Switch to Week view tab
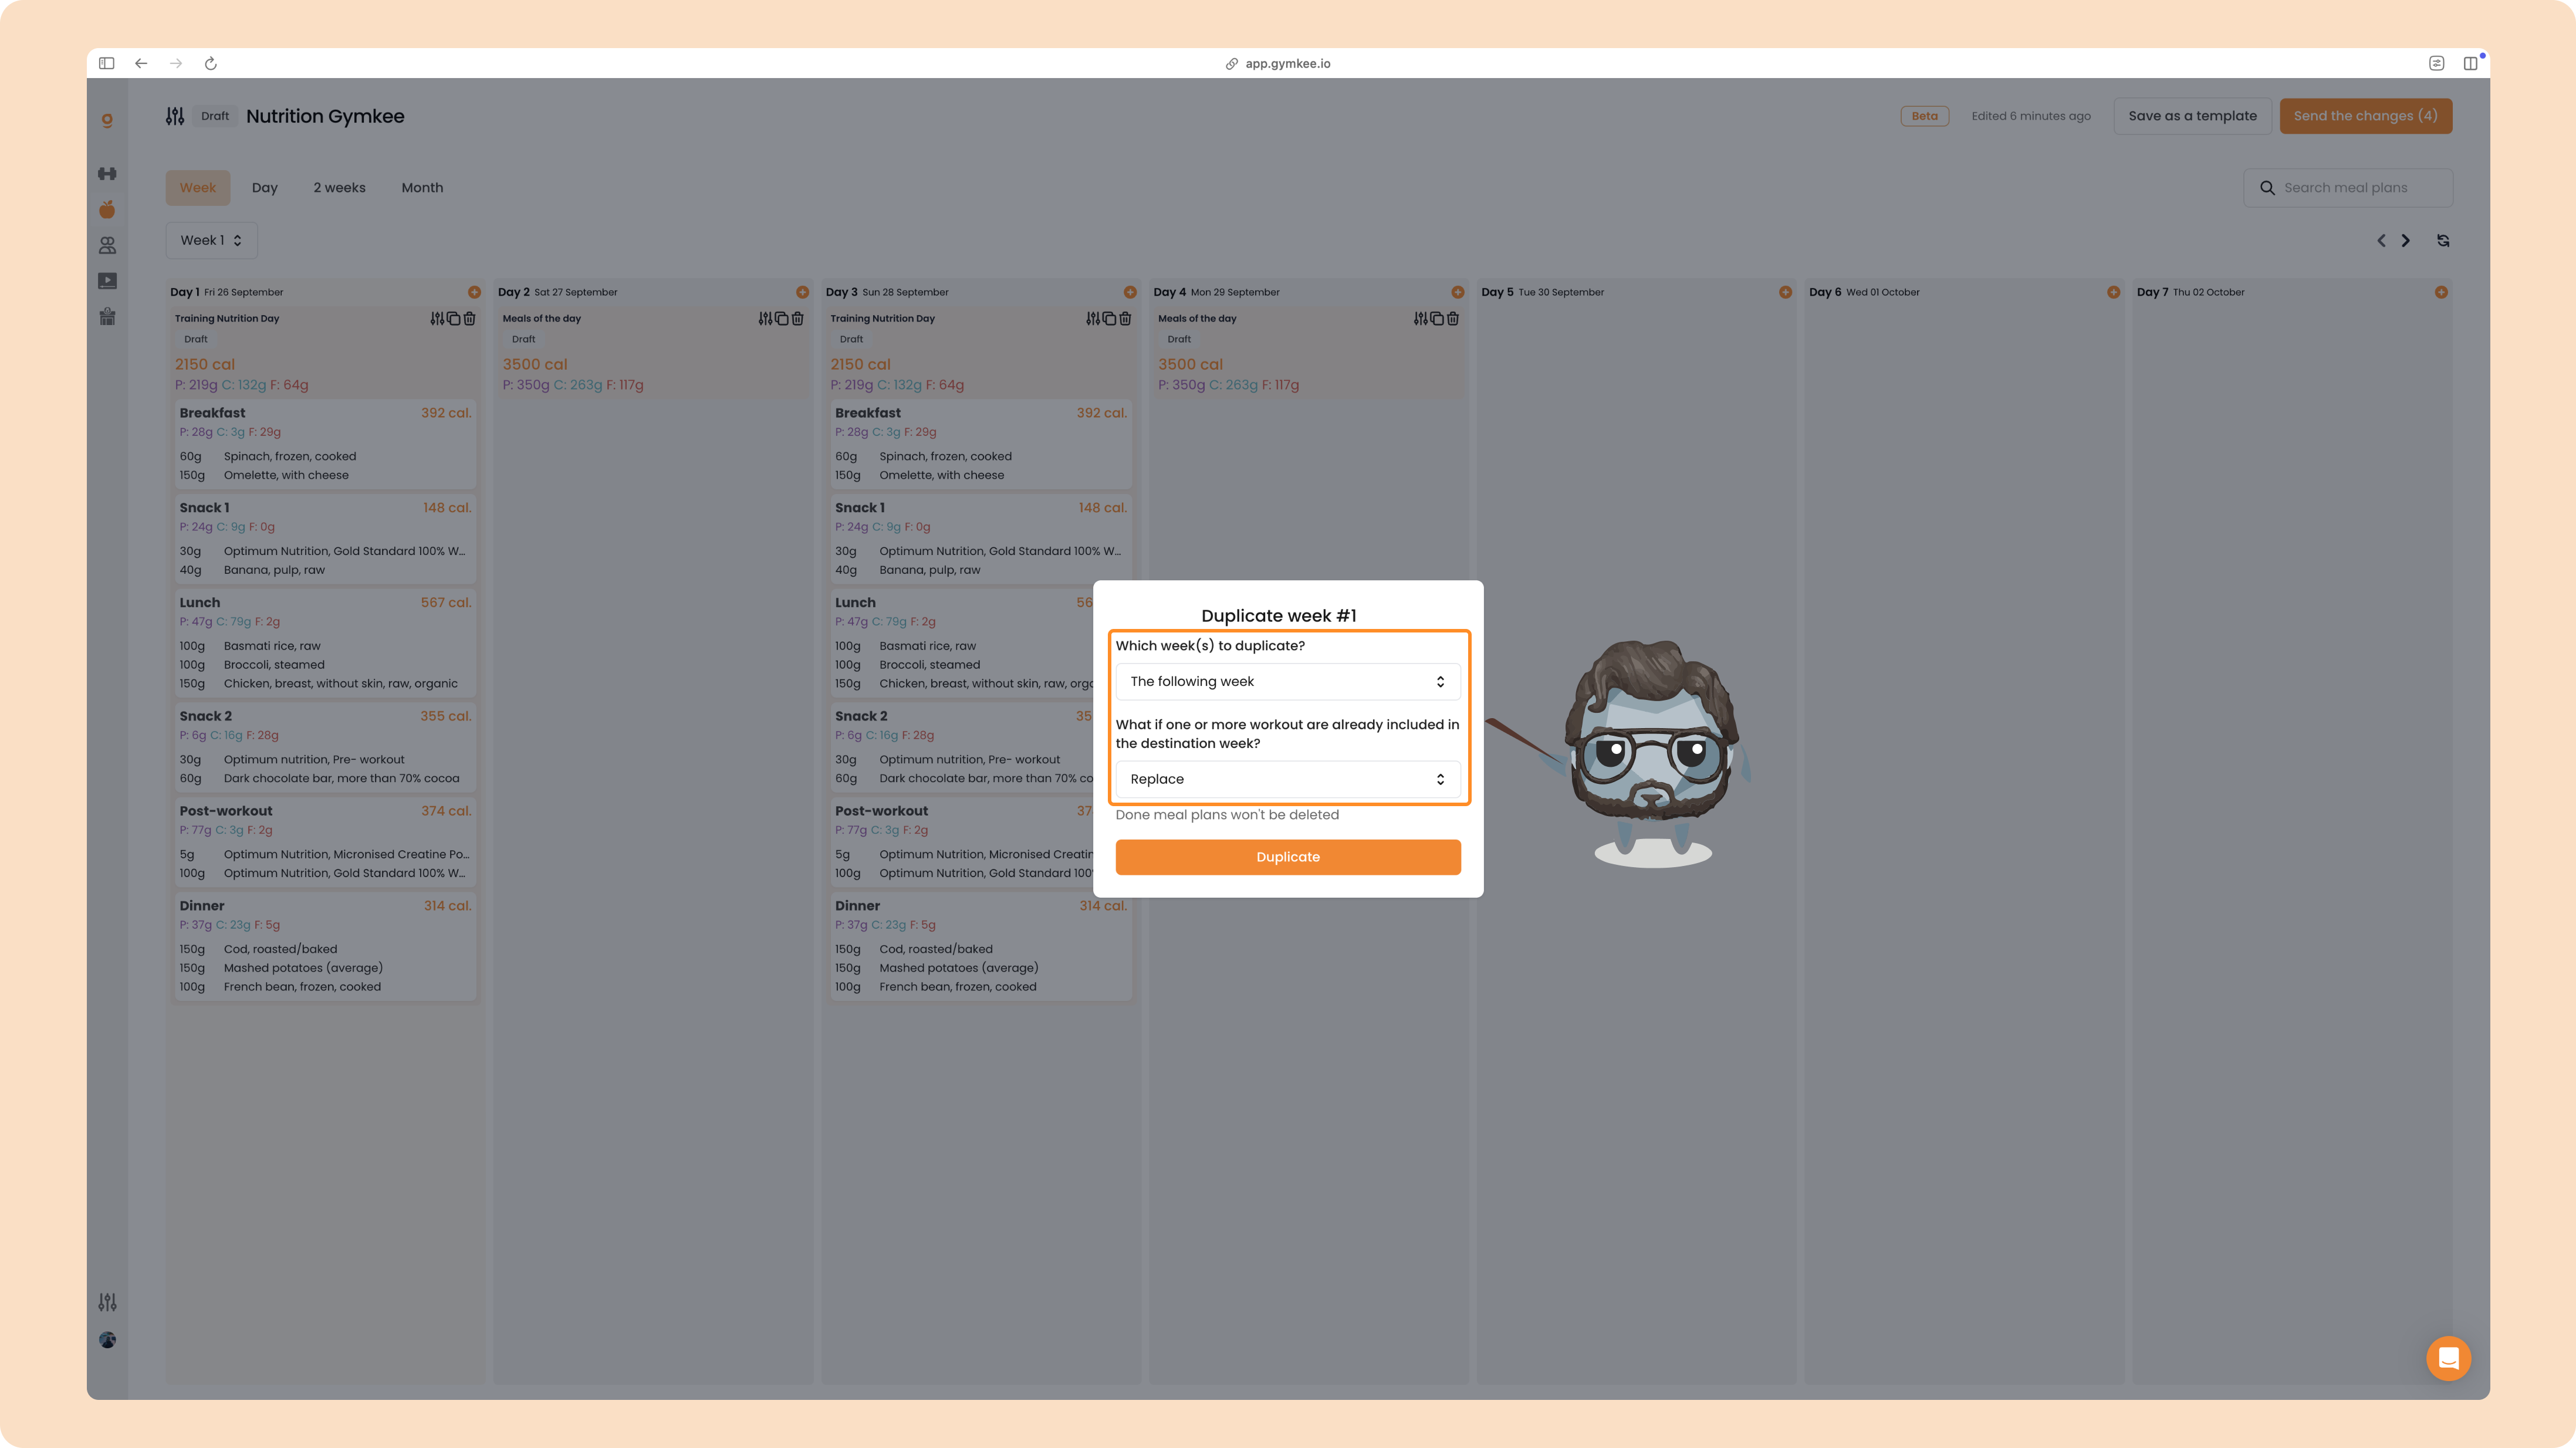The width and height of the screenshot is (2576, 1448). pos(198,187)
